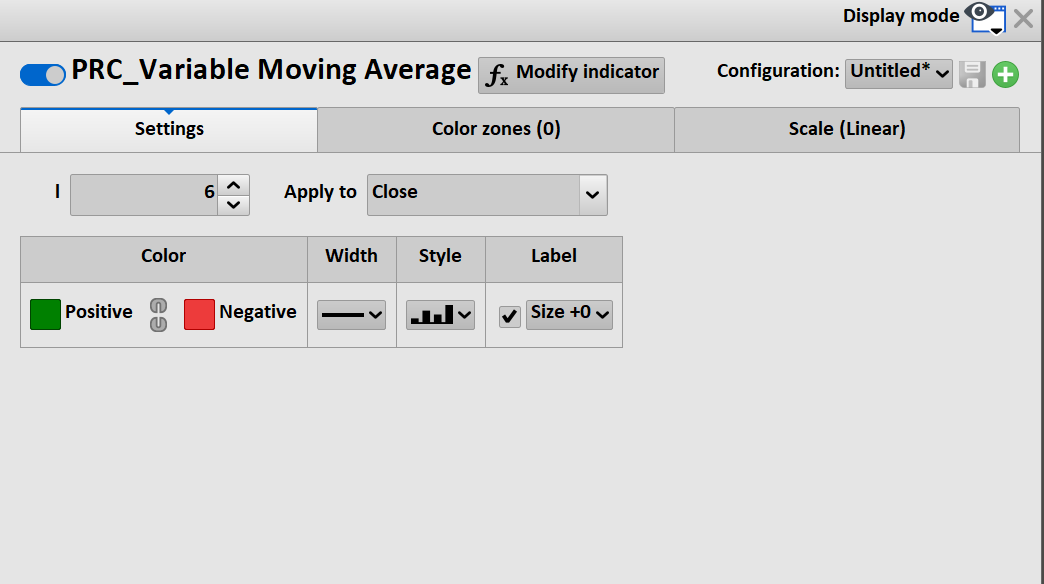1044x584 pixels.
Task: Open the label Size +0 dropdown
Action: [x=569, y=314]
